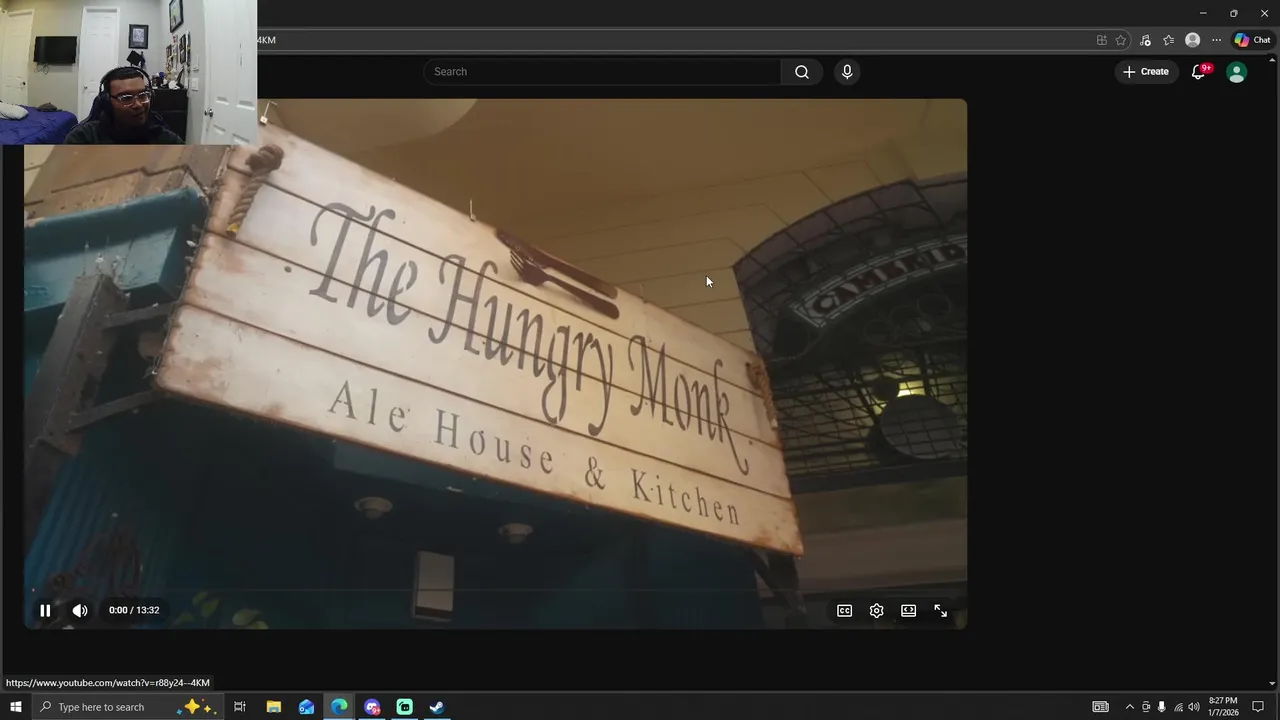The width and height of the screenshot is (1280, 720).
Task: Open Outlook mail from the taskbar
Action: [x=306, y=707]
